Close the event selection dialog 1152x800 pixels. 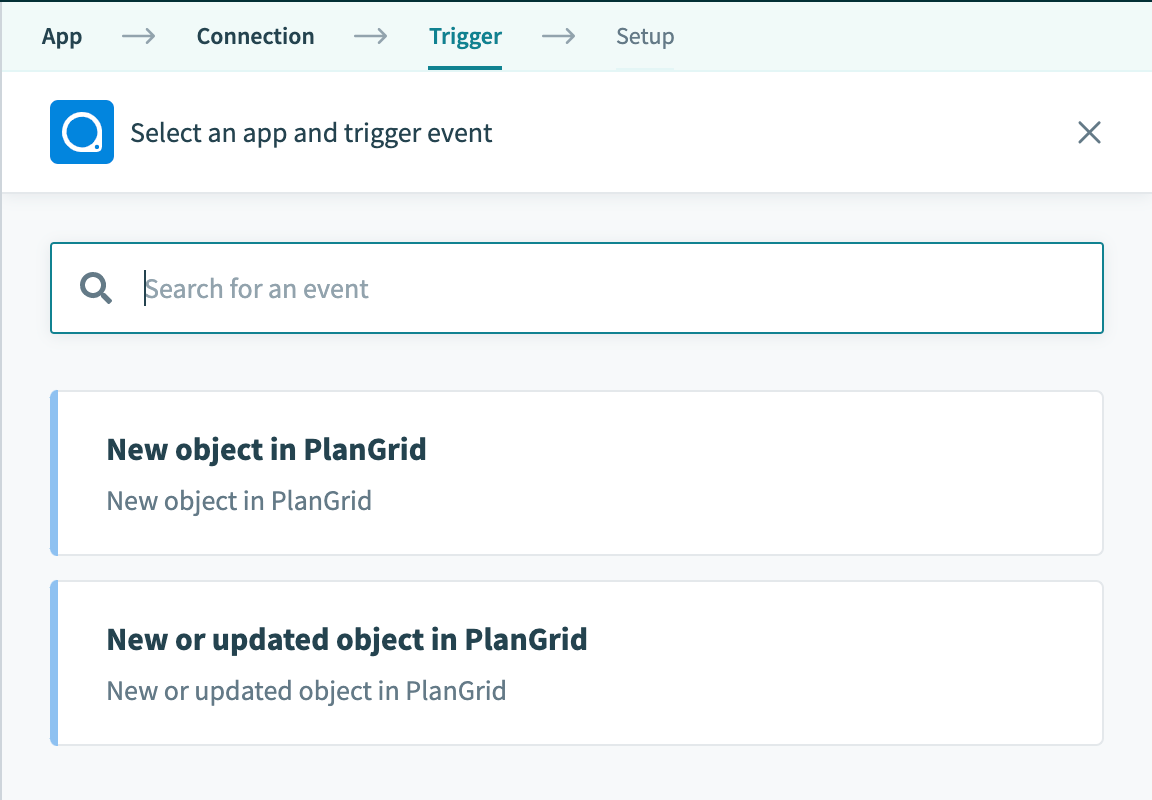click(1089, 132)
